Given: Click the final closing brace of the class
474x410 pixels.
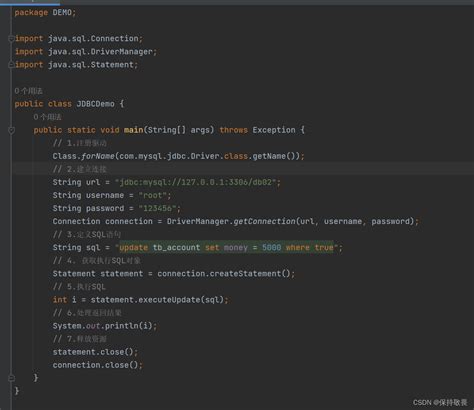Looking at the screenshot, I should [x=17, y=391].
